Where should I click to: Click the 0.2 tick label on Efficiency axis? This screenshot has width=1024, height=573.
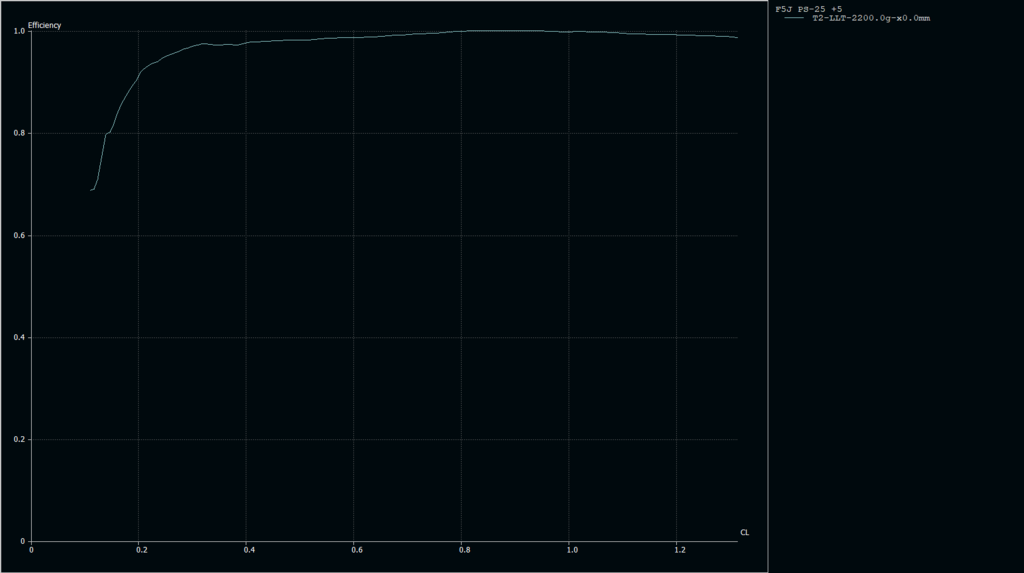pyautogui.click(x=19, y=439)
